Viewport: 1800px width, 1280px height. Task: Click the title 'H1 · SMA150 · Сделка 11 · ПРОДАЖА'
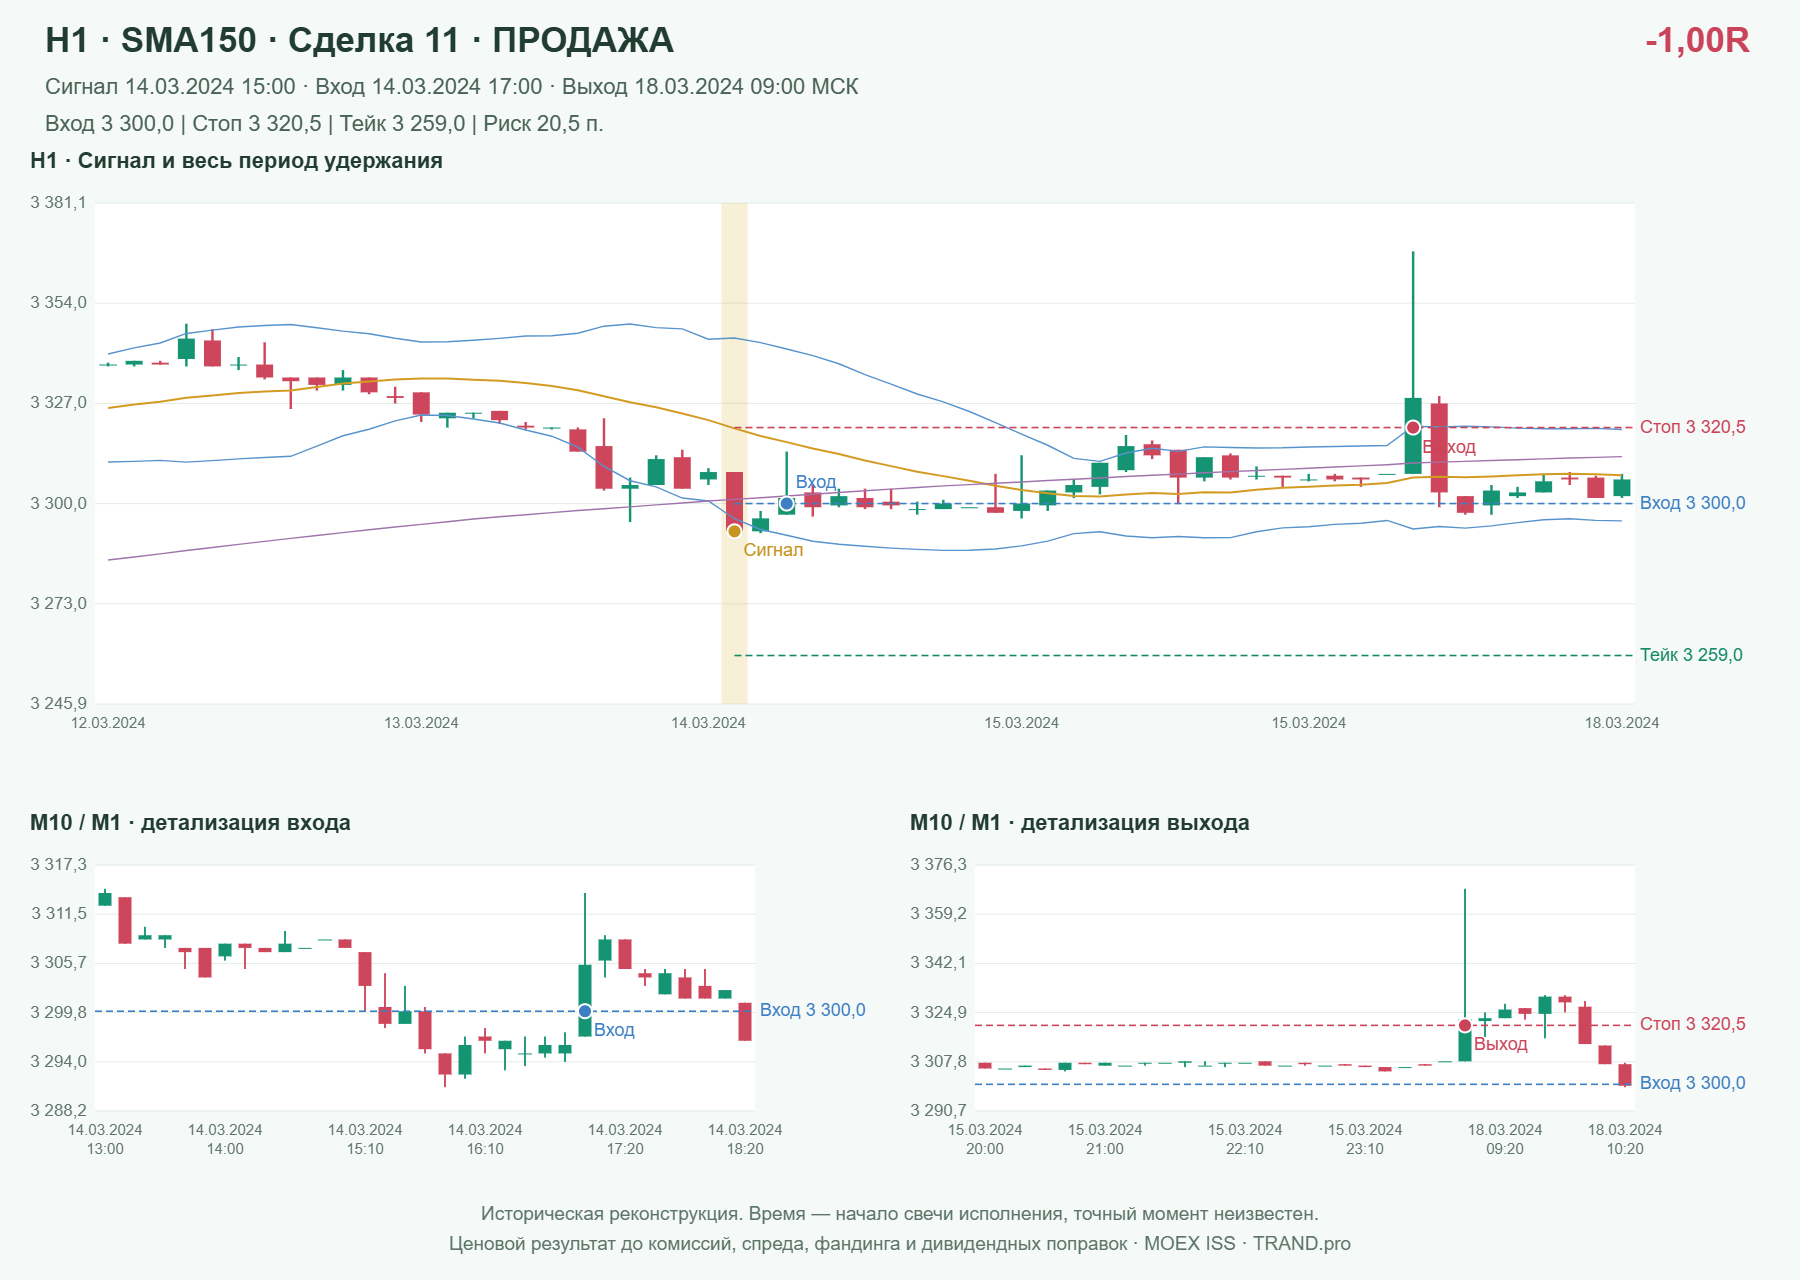point(360,40)
